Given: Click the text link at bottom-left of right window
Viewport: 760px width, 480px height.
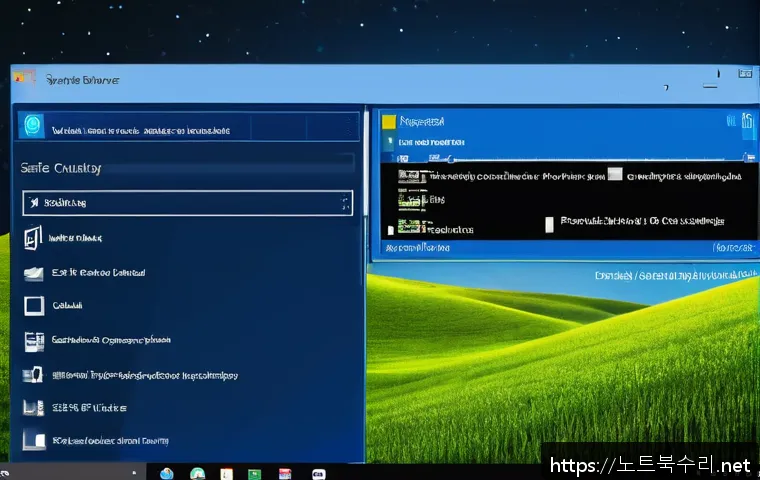Looking at the screenshot, I should (x=420, y=248).
